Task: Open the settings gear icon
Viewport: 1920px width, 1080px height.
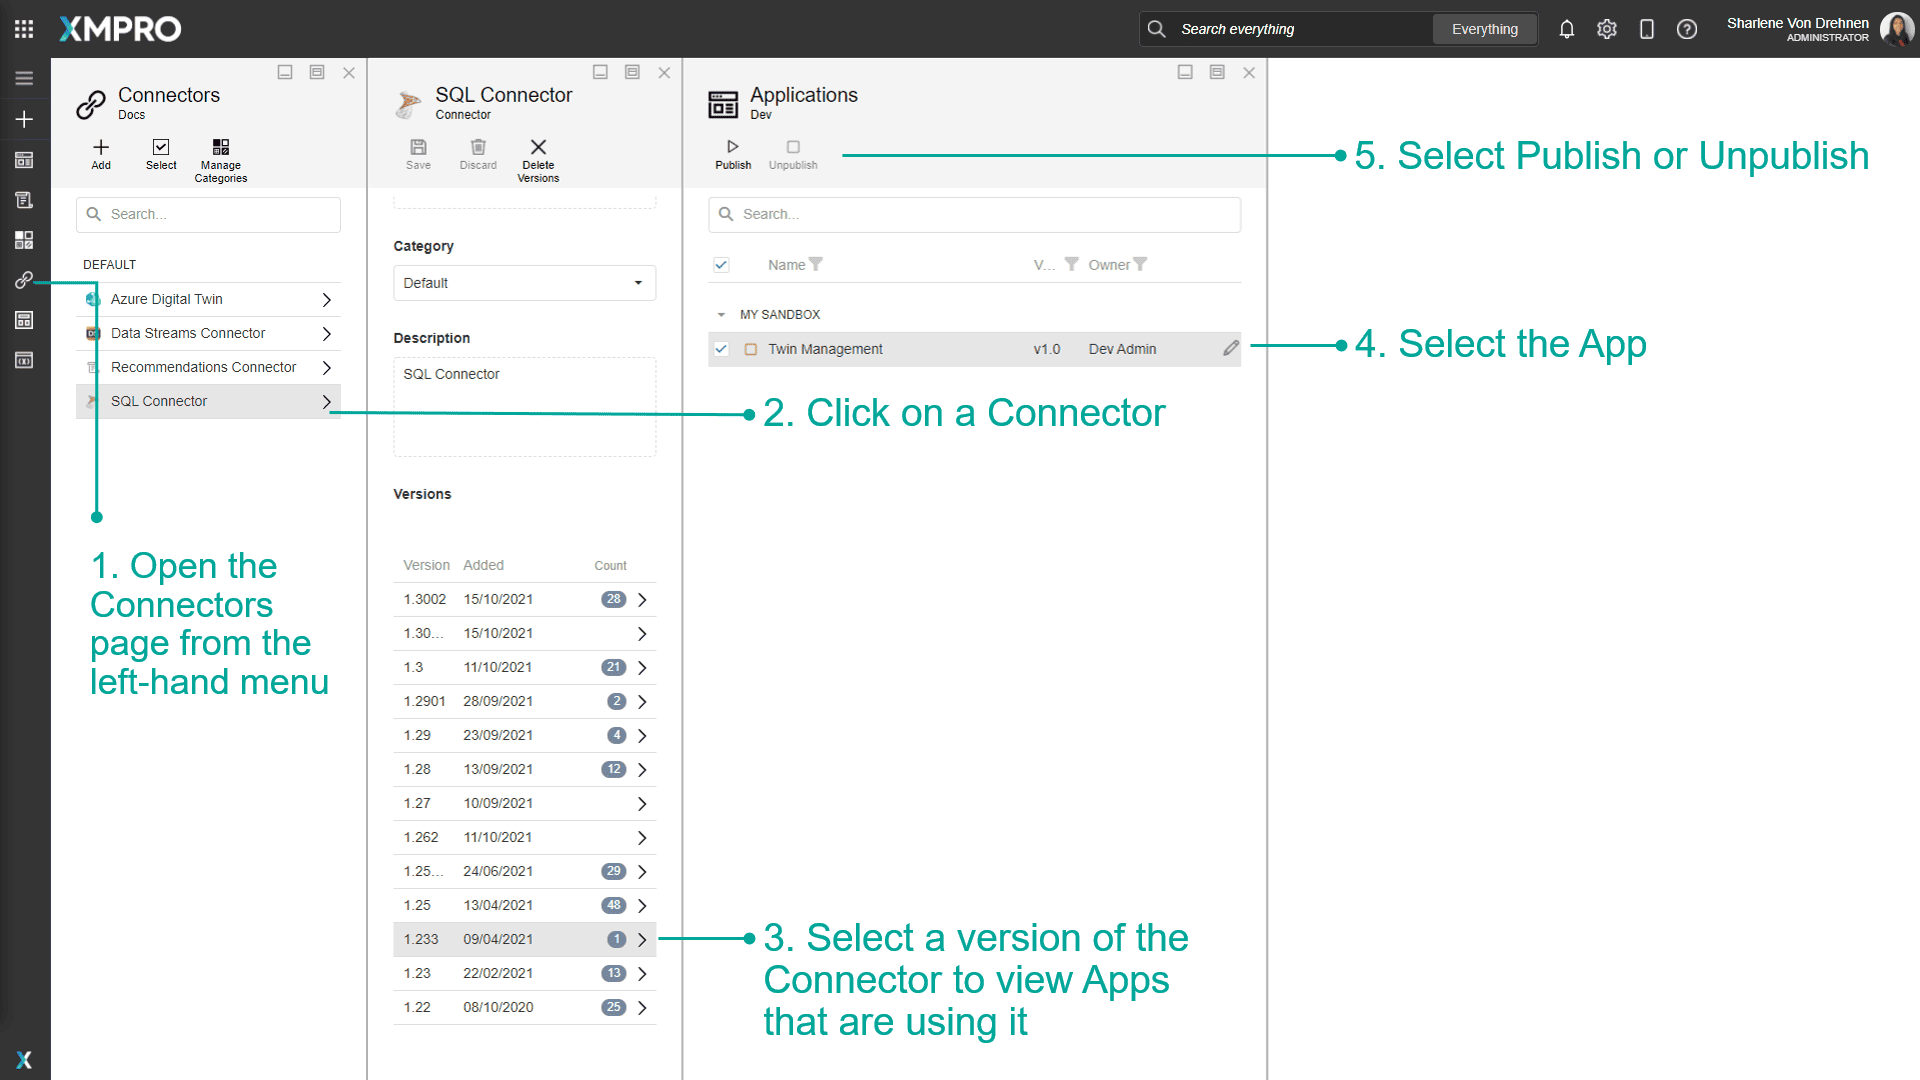Action: (x=1607, y=29)
